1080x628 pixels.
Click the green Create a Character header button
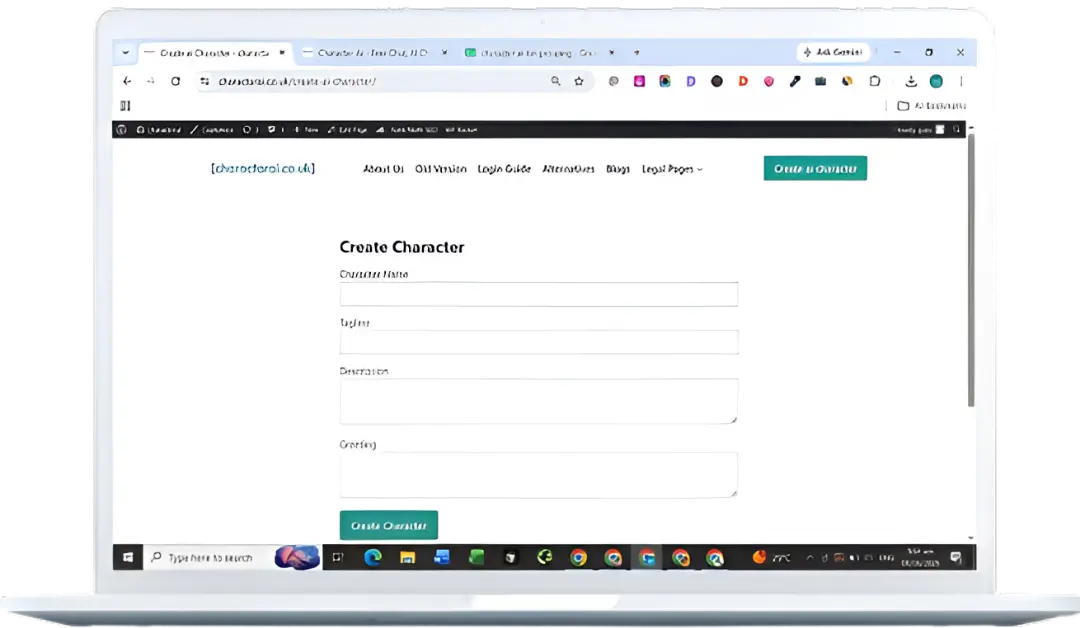pyautogui.click(x=815, y=169)
